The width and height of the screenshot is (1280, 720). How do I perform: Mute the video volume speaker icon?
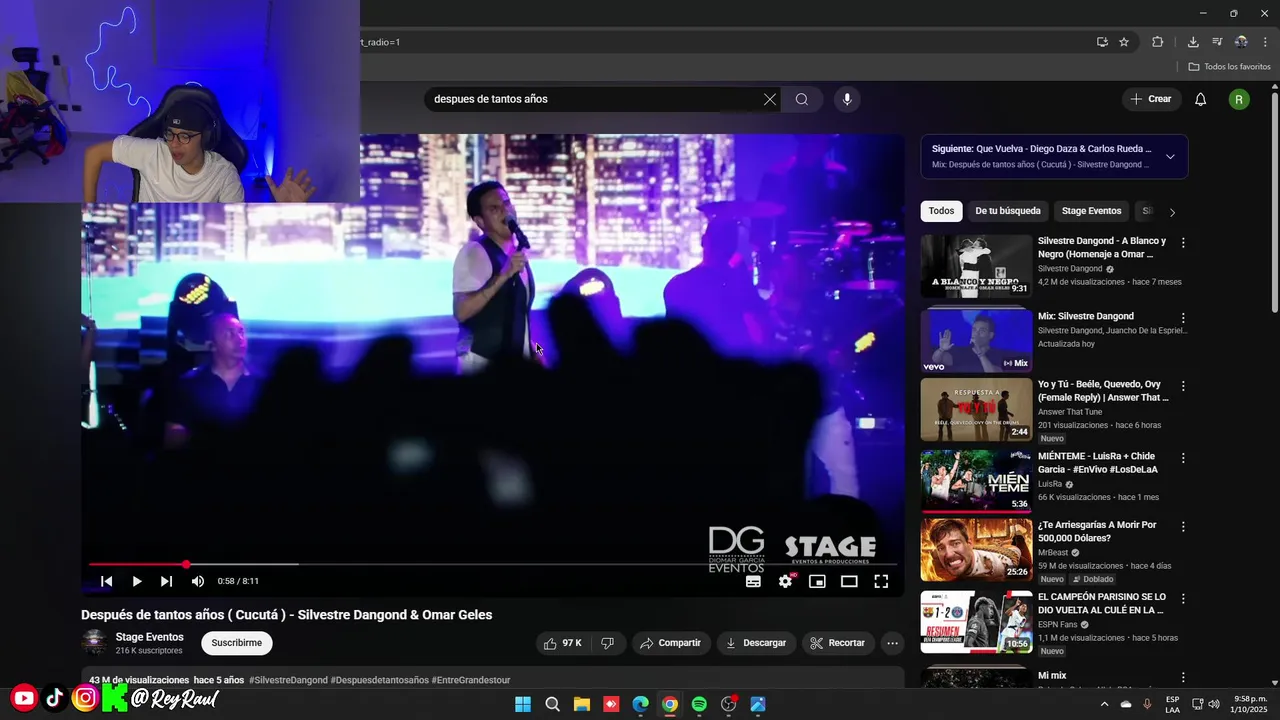point(198,581)
